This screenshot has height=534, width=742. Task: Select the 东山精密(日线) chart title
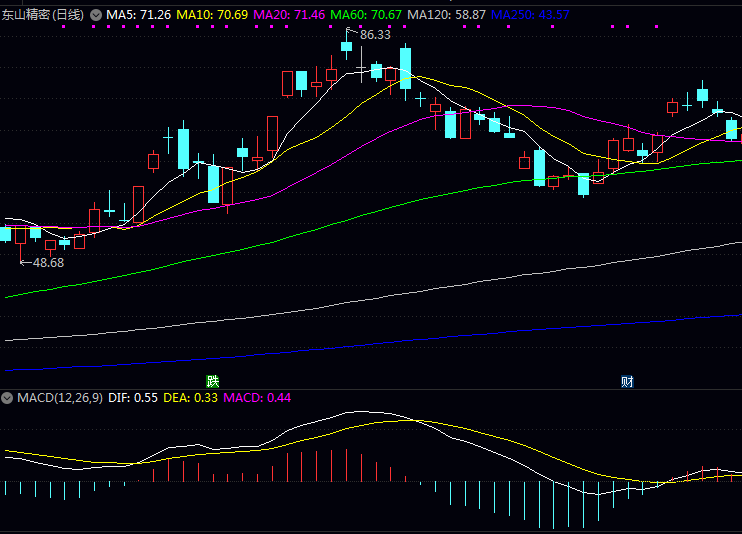pos(43,15)
